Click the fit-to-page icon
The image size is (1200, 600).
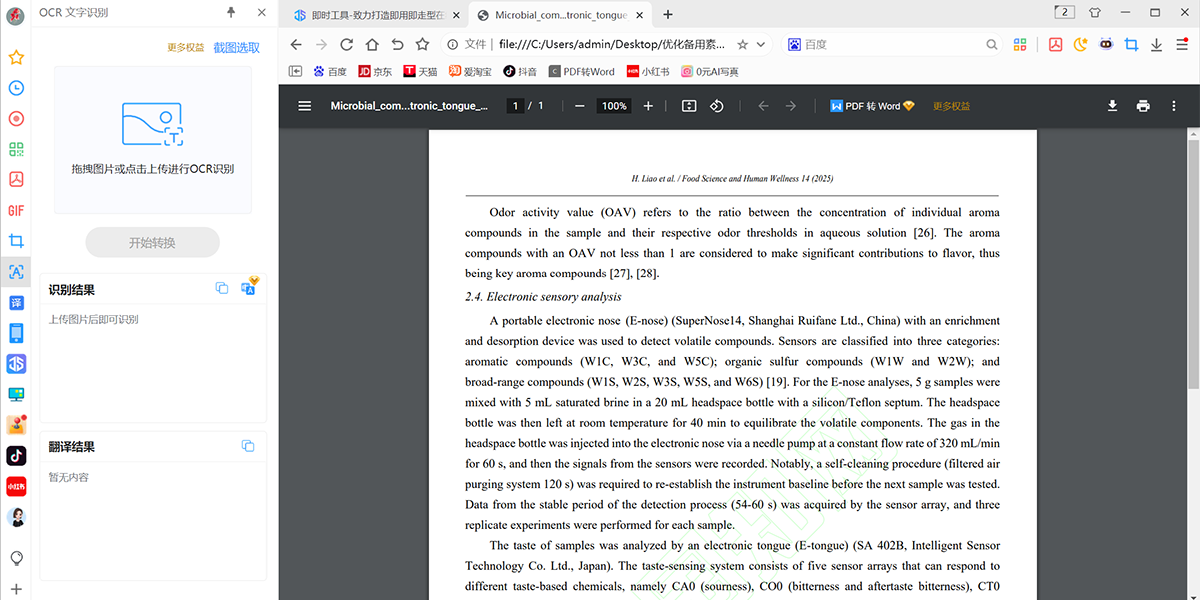tap(688, 106)
